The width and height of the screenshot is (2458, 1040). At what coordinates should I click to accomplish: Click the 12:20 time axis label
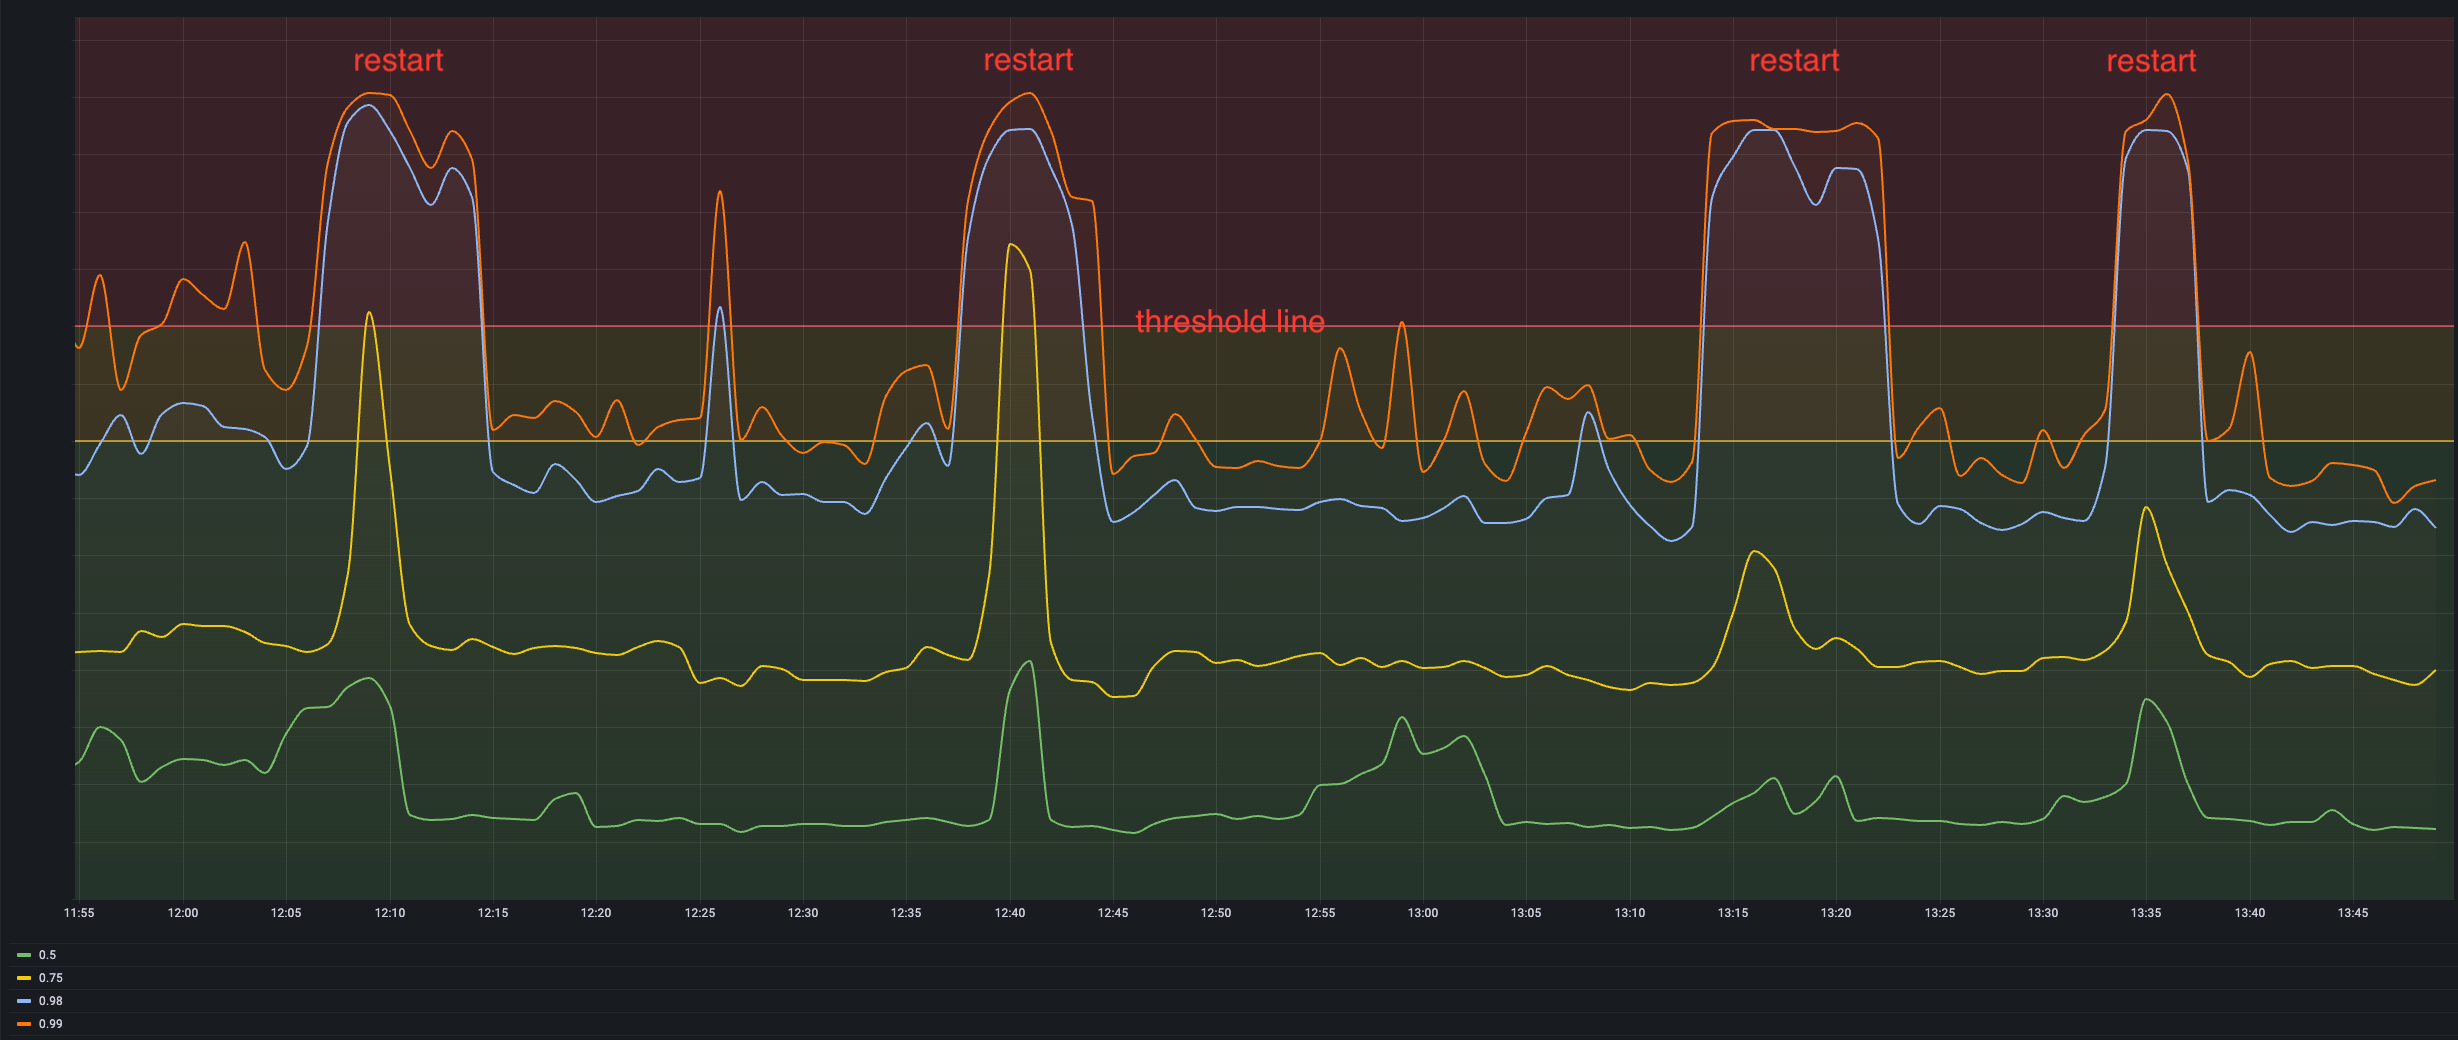596,913
